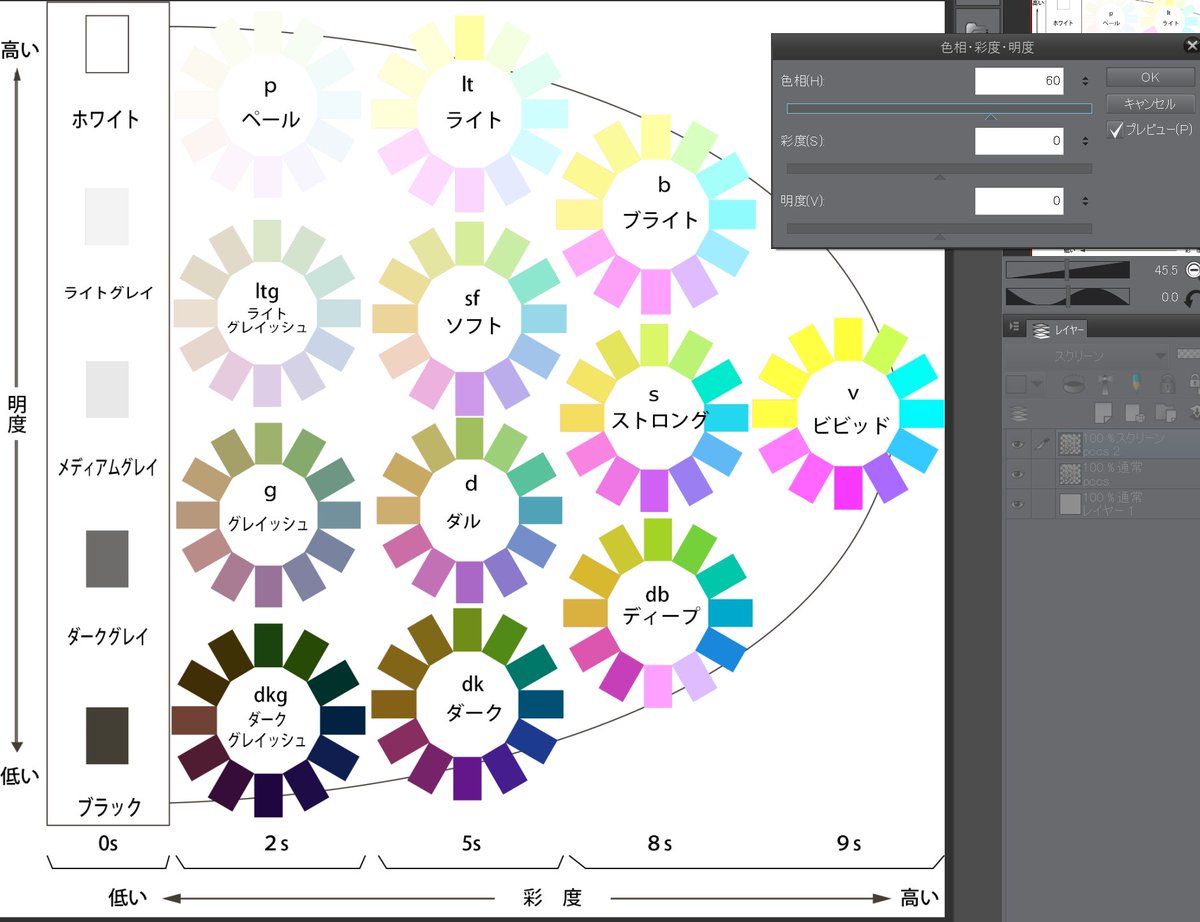Click the 明度(V) value field
The height and width of the screenshot is (922, 1200).
point(1020,201)
